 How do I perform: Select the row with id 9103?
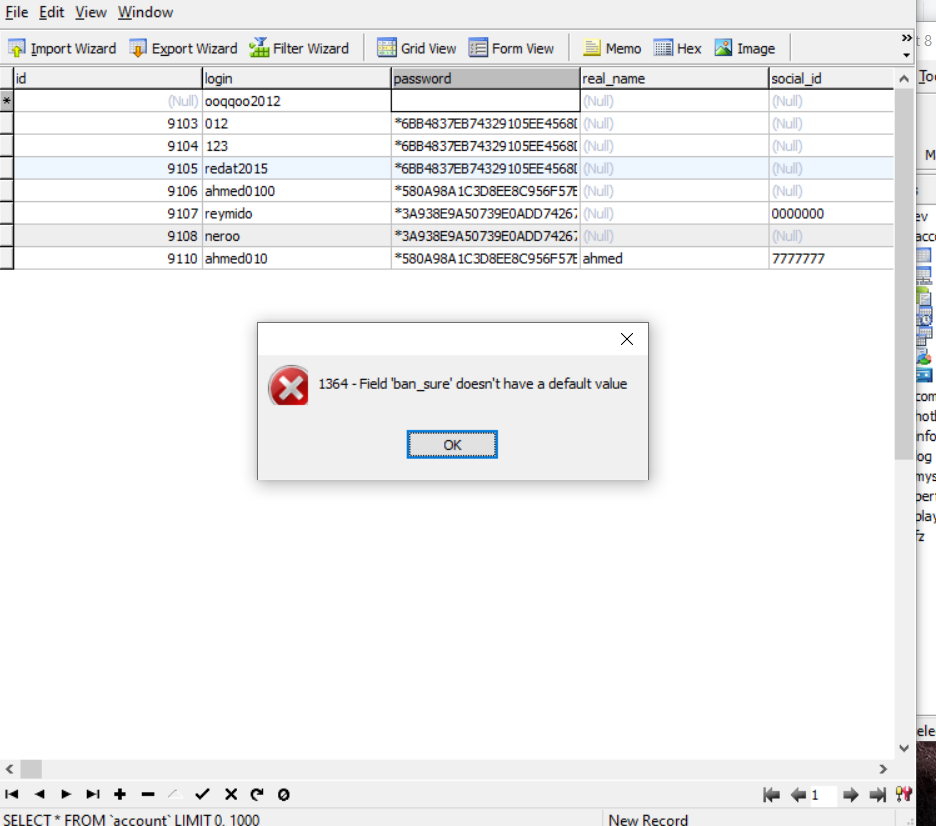(454, 124)
